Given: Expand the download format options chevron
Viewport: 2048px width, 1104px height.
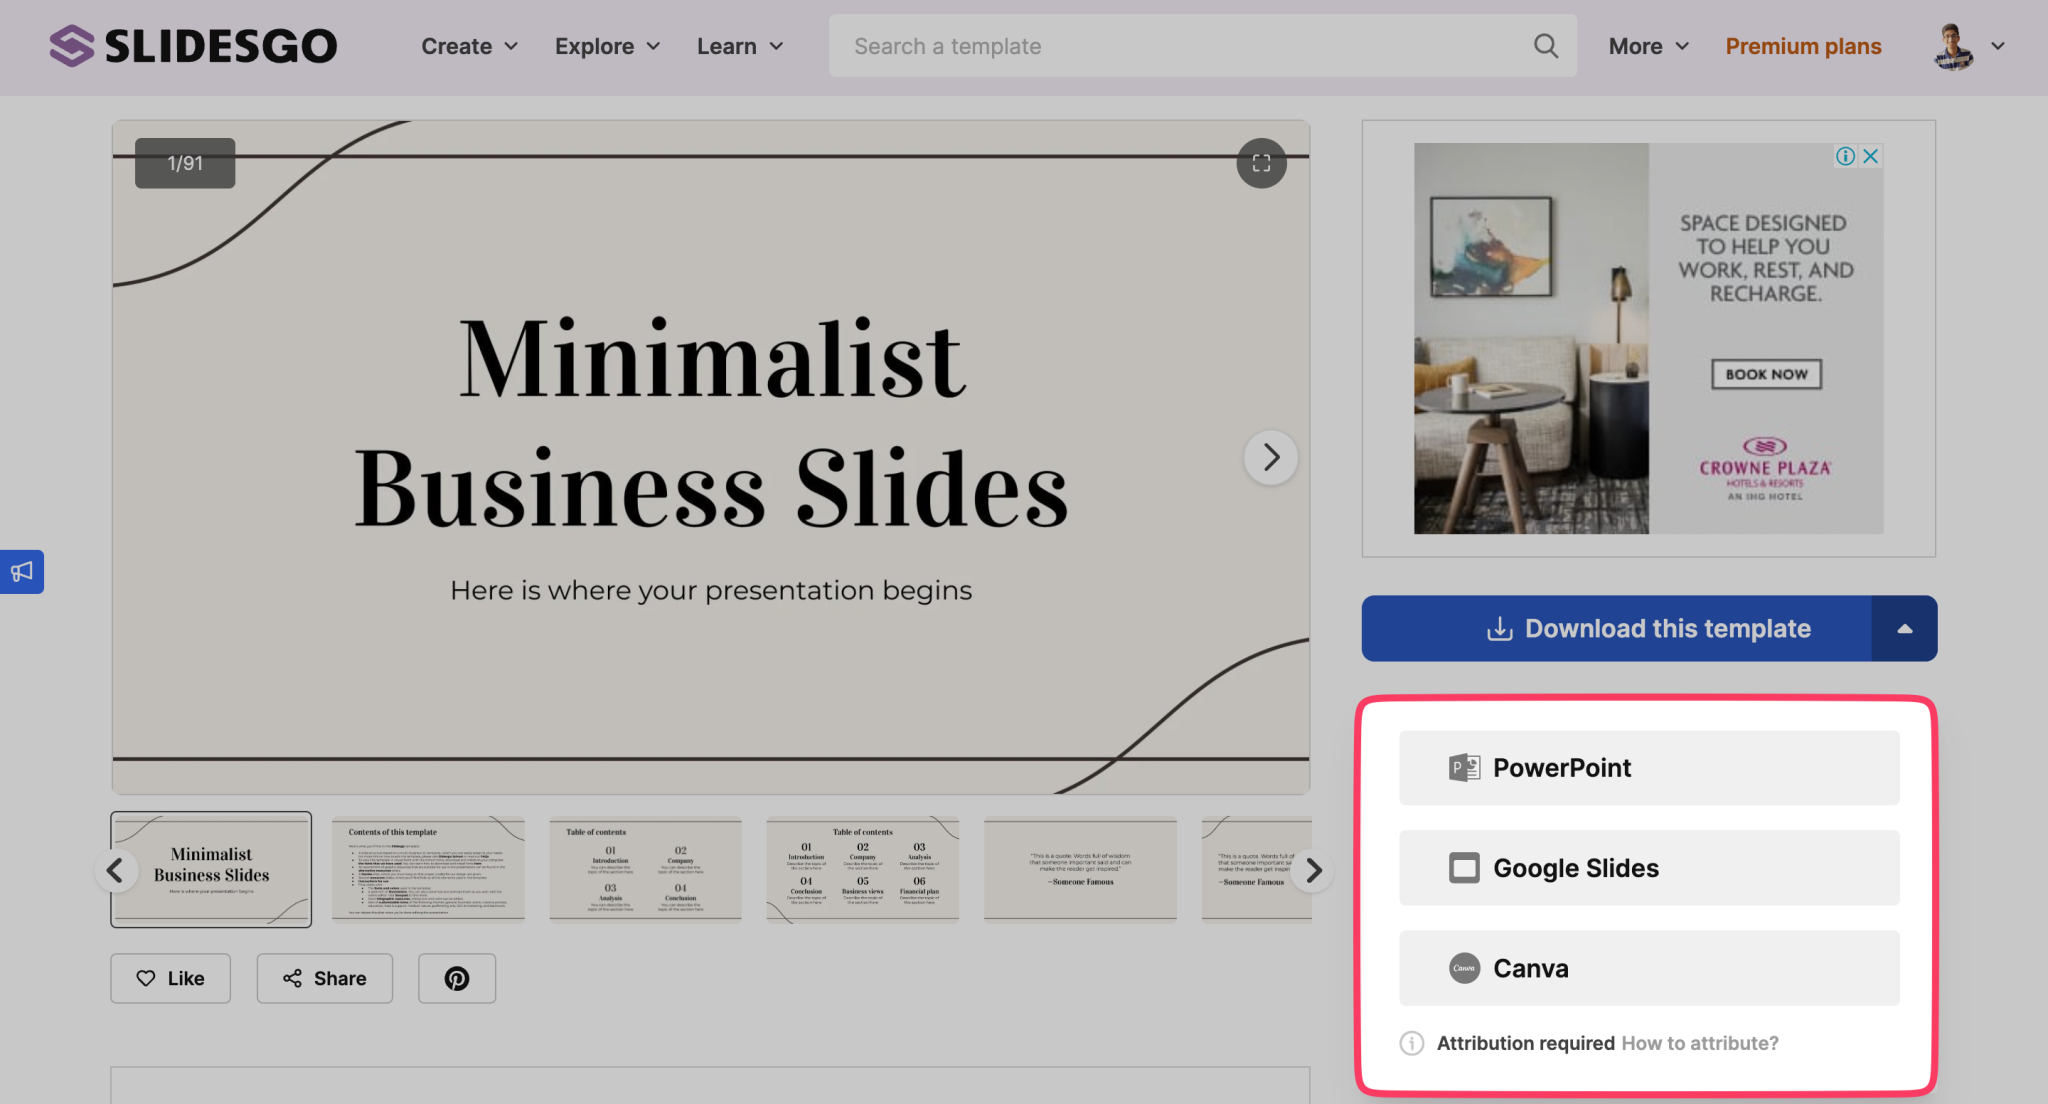Looking at the screenshot, I should [1904, 628].
